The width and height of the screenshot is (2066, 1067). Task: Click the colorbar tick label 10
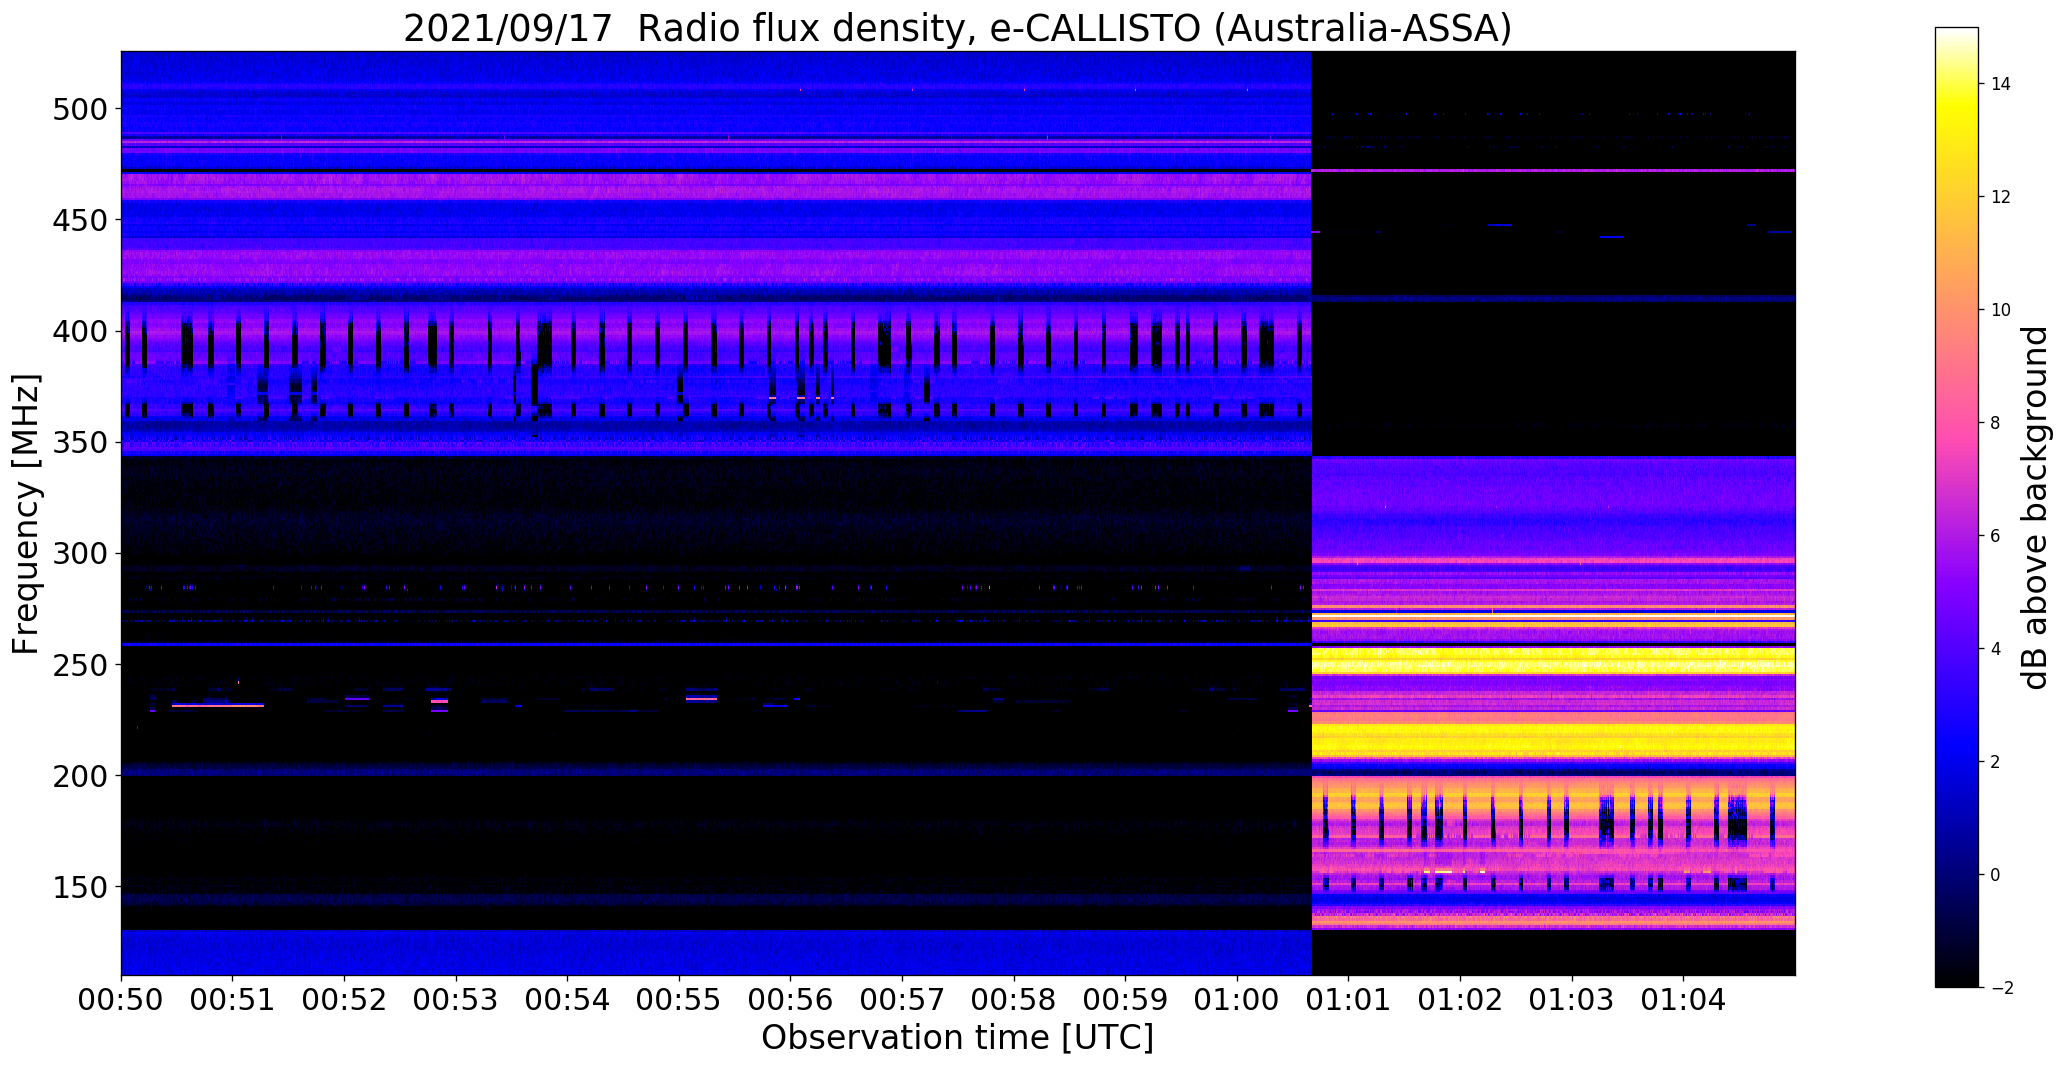pyautogui.click(x=2001, y=310)
